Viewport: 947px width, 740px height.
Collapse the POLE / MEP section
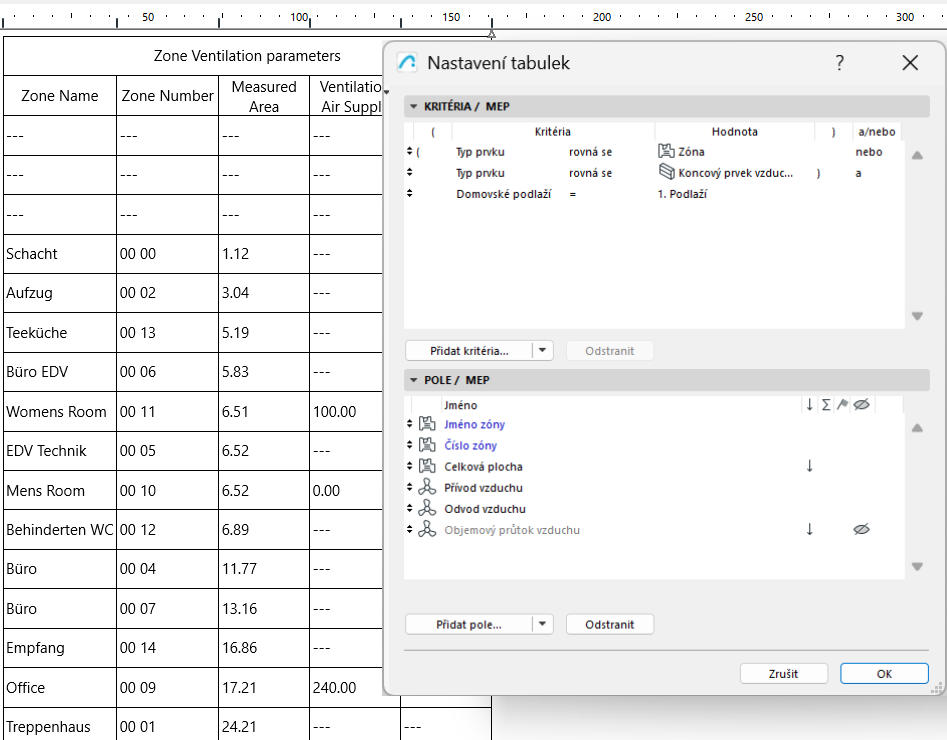pos(413,380)
